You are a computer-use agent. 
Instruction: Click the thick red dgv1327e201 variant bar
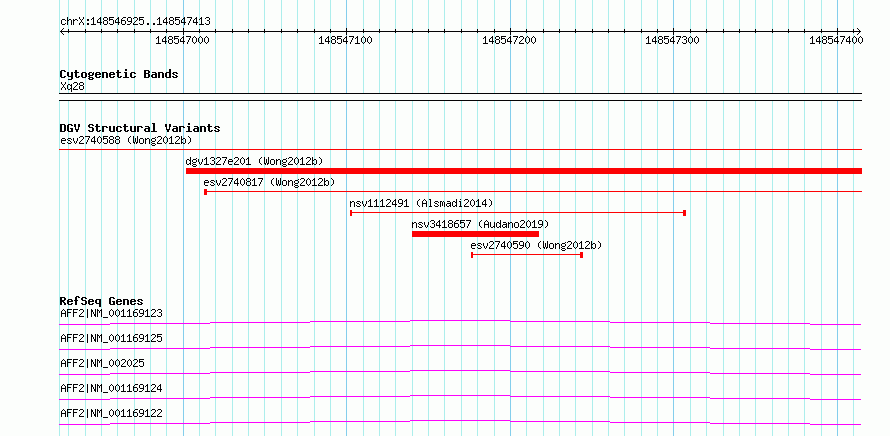[x=524, y=171]
